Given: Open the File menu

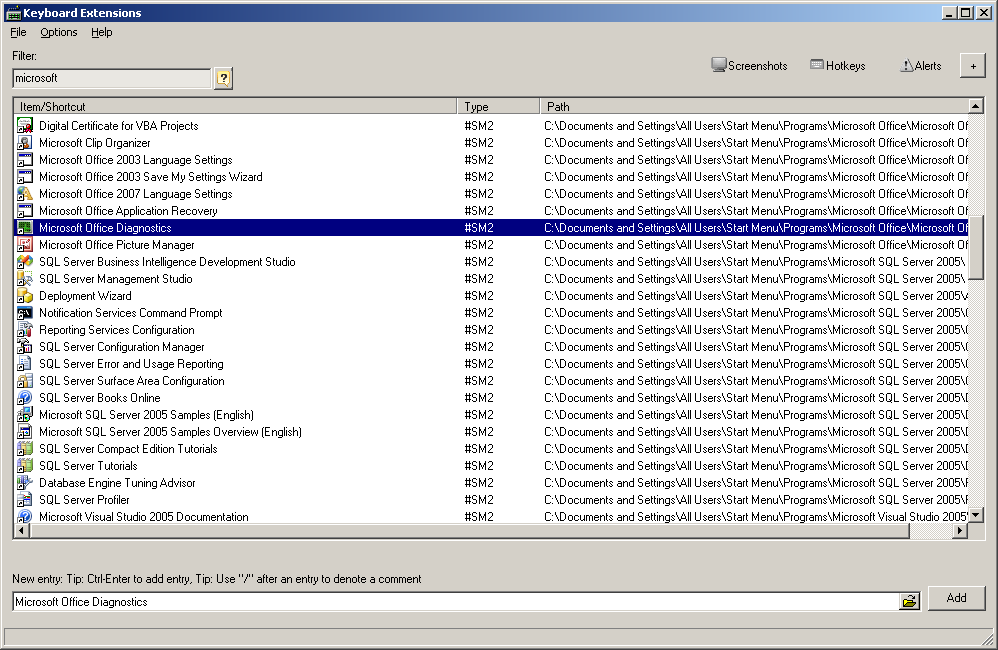Looking at the screenshot, I should (x=18, y=32).
